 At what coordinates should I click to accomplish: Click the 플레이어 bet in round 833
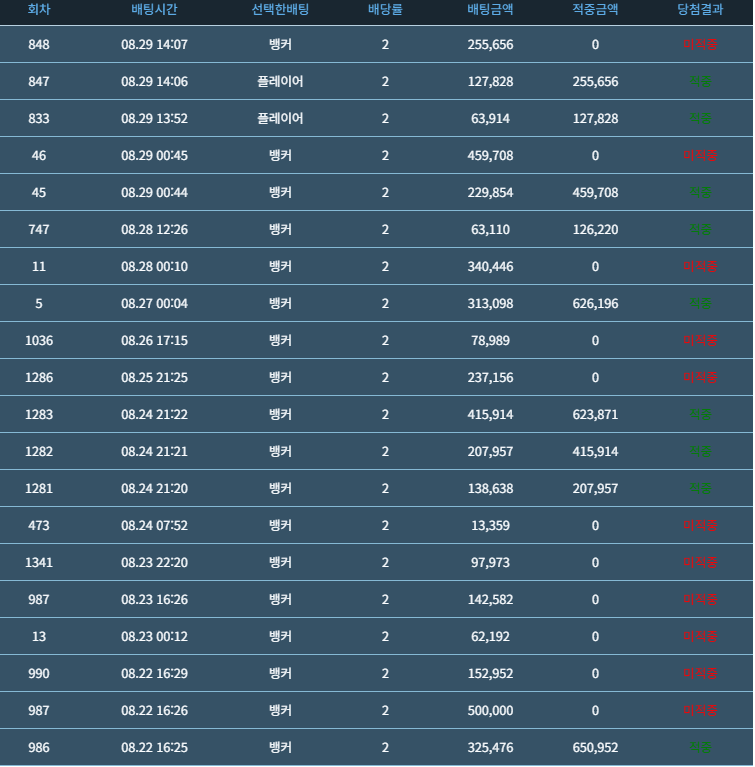coord(280,118)
